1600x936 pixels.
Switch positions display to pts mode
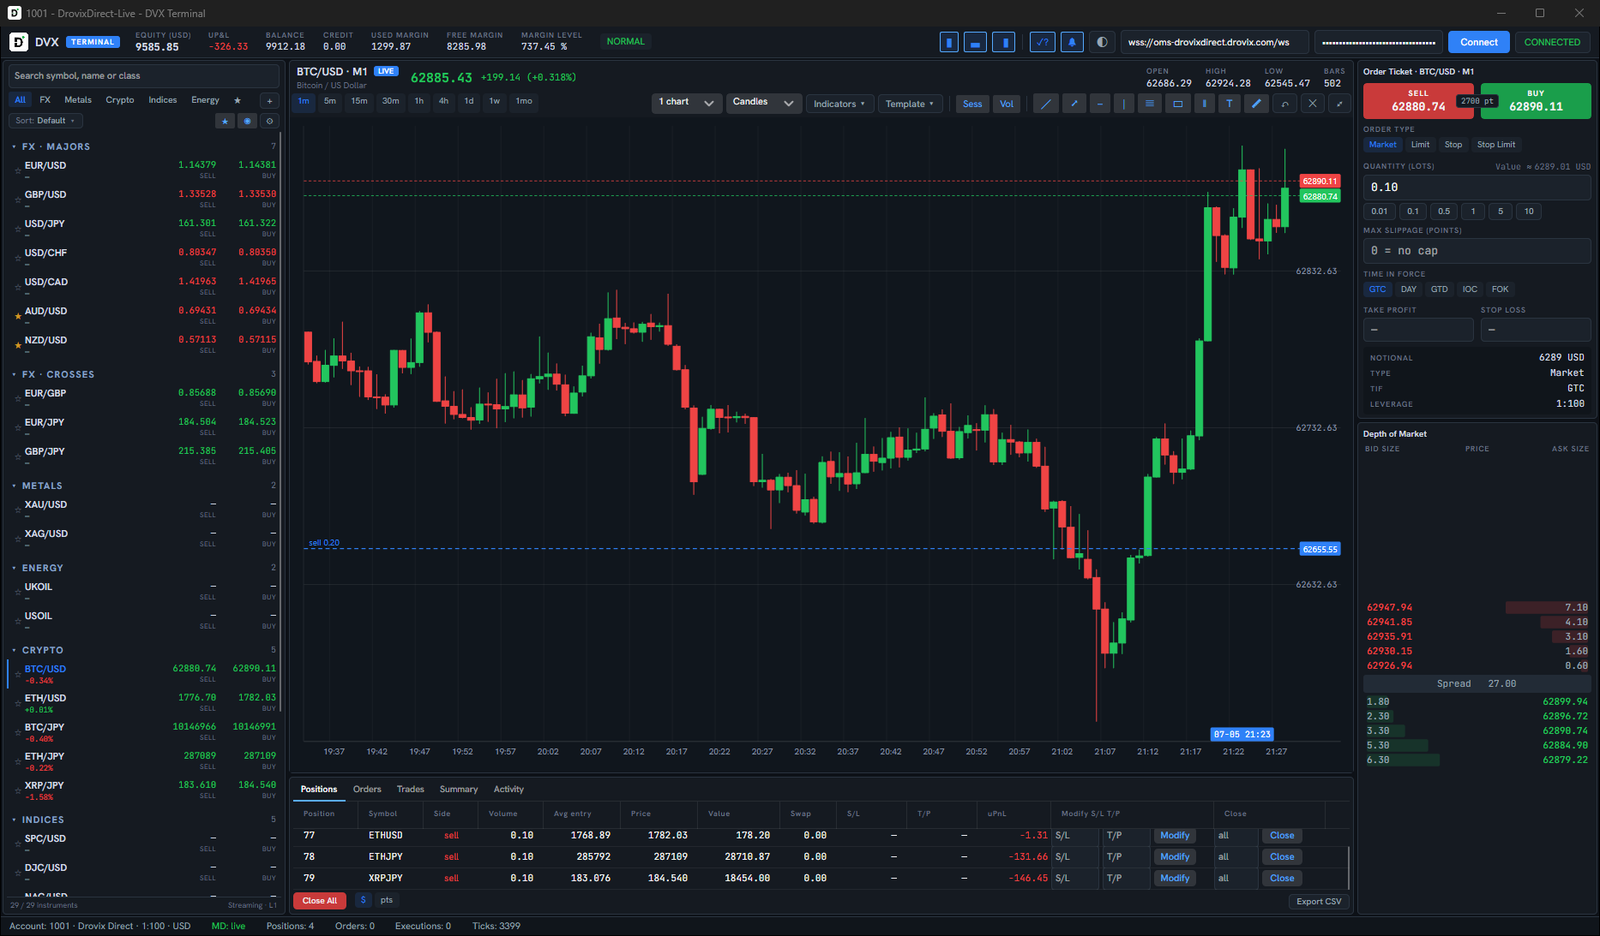[386, 900]
